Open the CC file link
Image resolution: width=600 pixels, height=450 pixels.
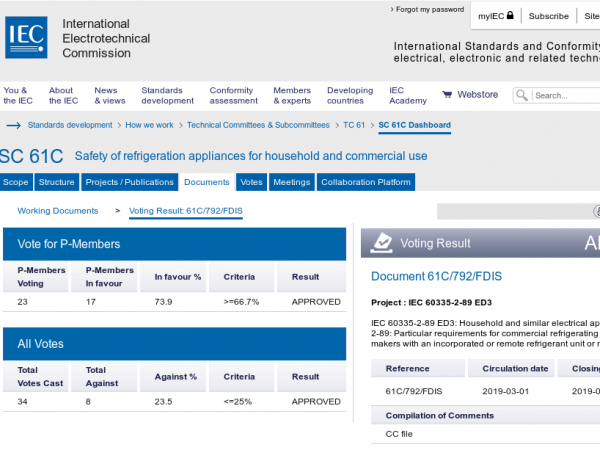tap(399, 434)
